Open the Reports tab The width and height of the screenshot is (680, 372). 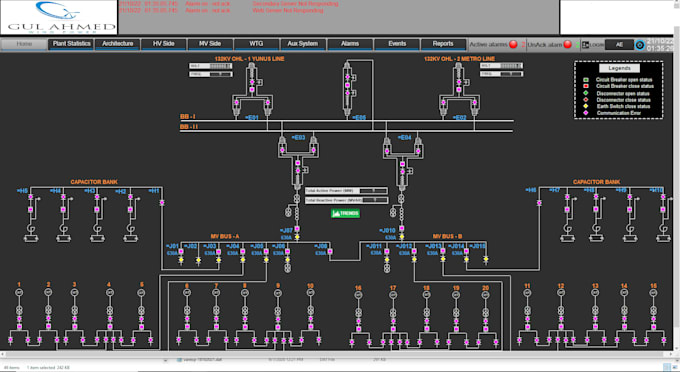click(443, 44)
